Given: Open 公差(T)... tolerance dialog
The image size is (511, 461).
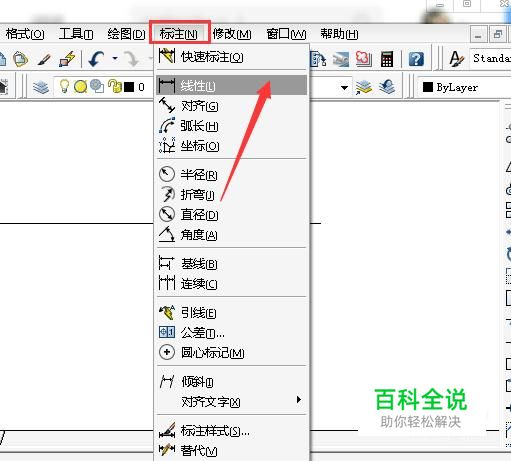Looking at the screenshot, I should click(231, 332).
